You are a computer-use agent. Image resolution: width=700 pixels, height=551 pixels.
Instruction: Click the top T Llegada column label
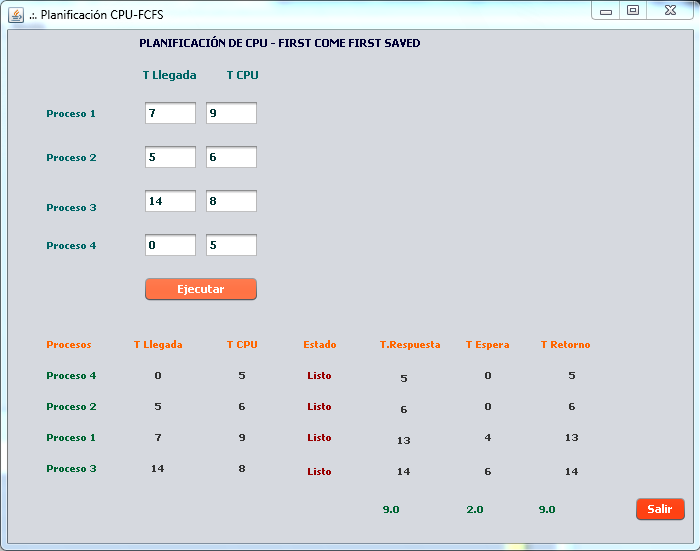click(170, 75)
